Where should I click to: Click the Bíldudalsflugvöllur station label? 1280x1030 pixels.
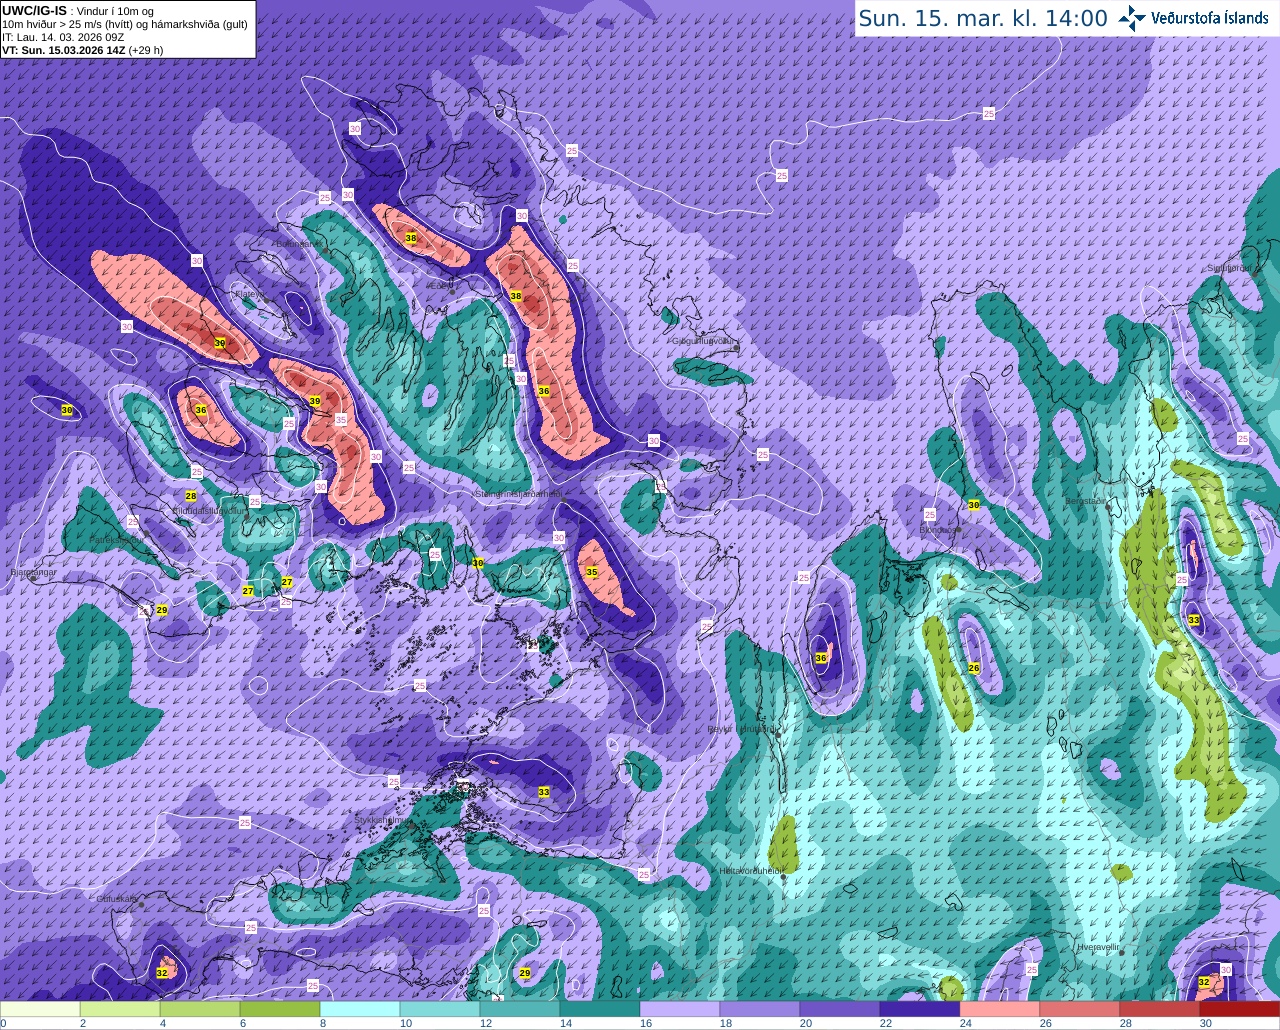click(x=208, y=510)
